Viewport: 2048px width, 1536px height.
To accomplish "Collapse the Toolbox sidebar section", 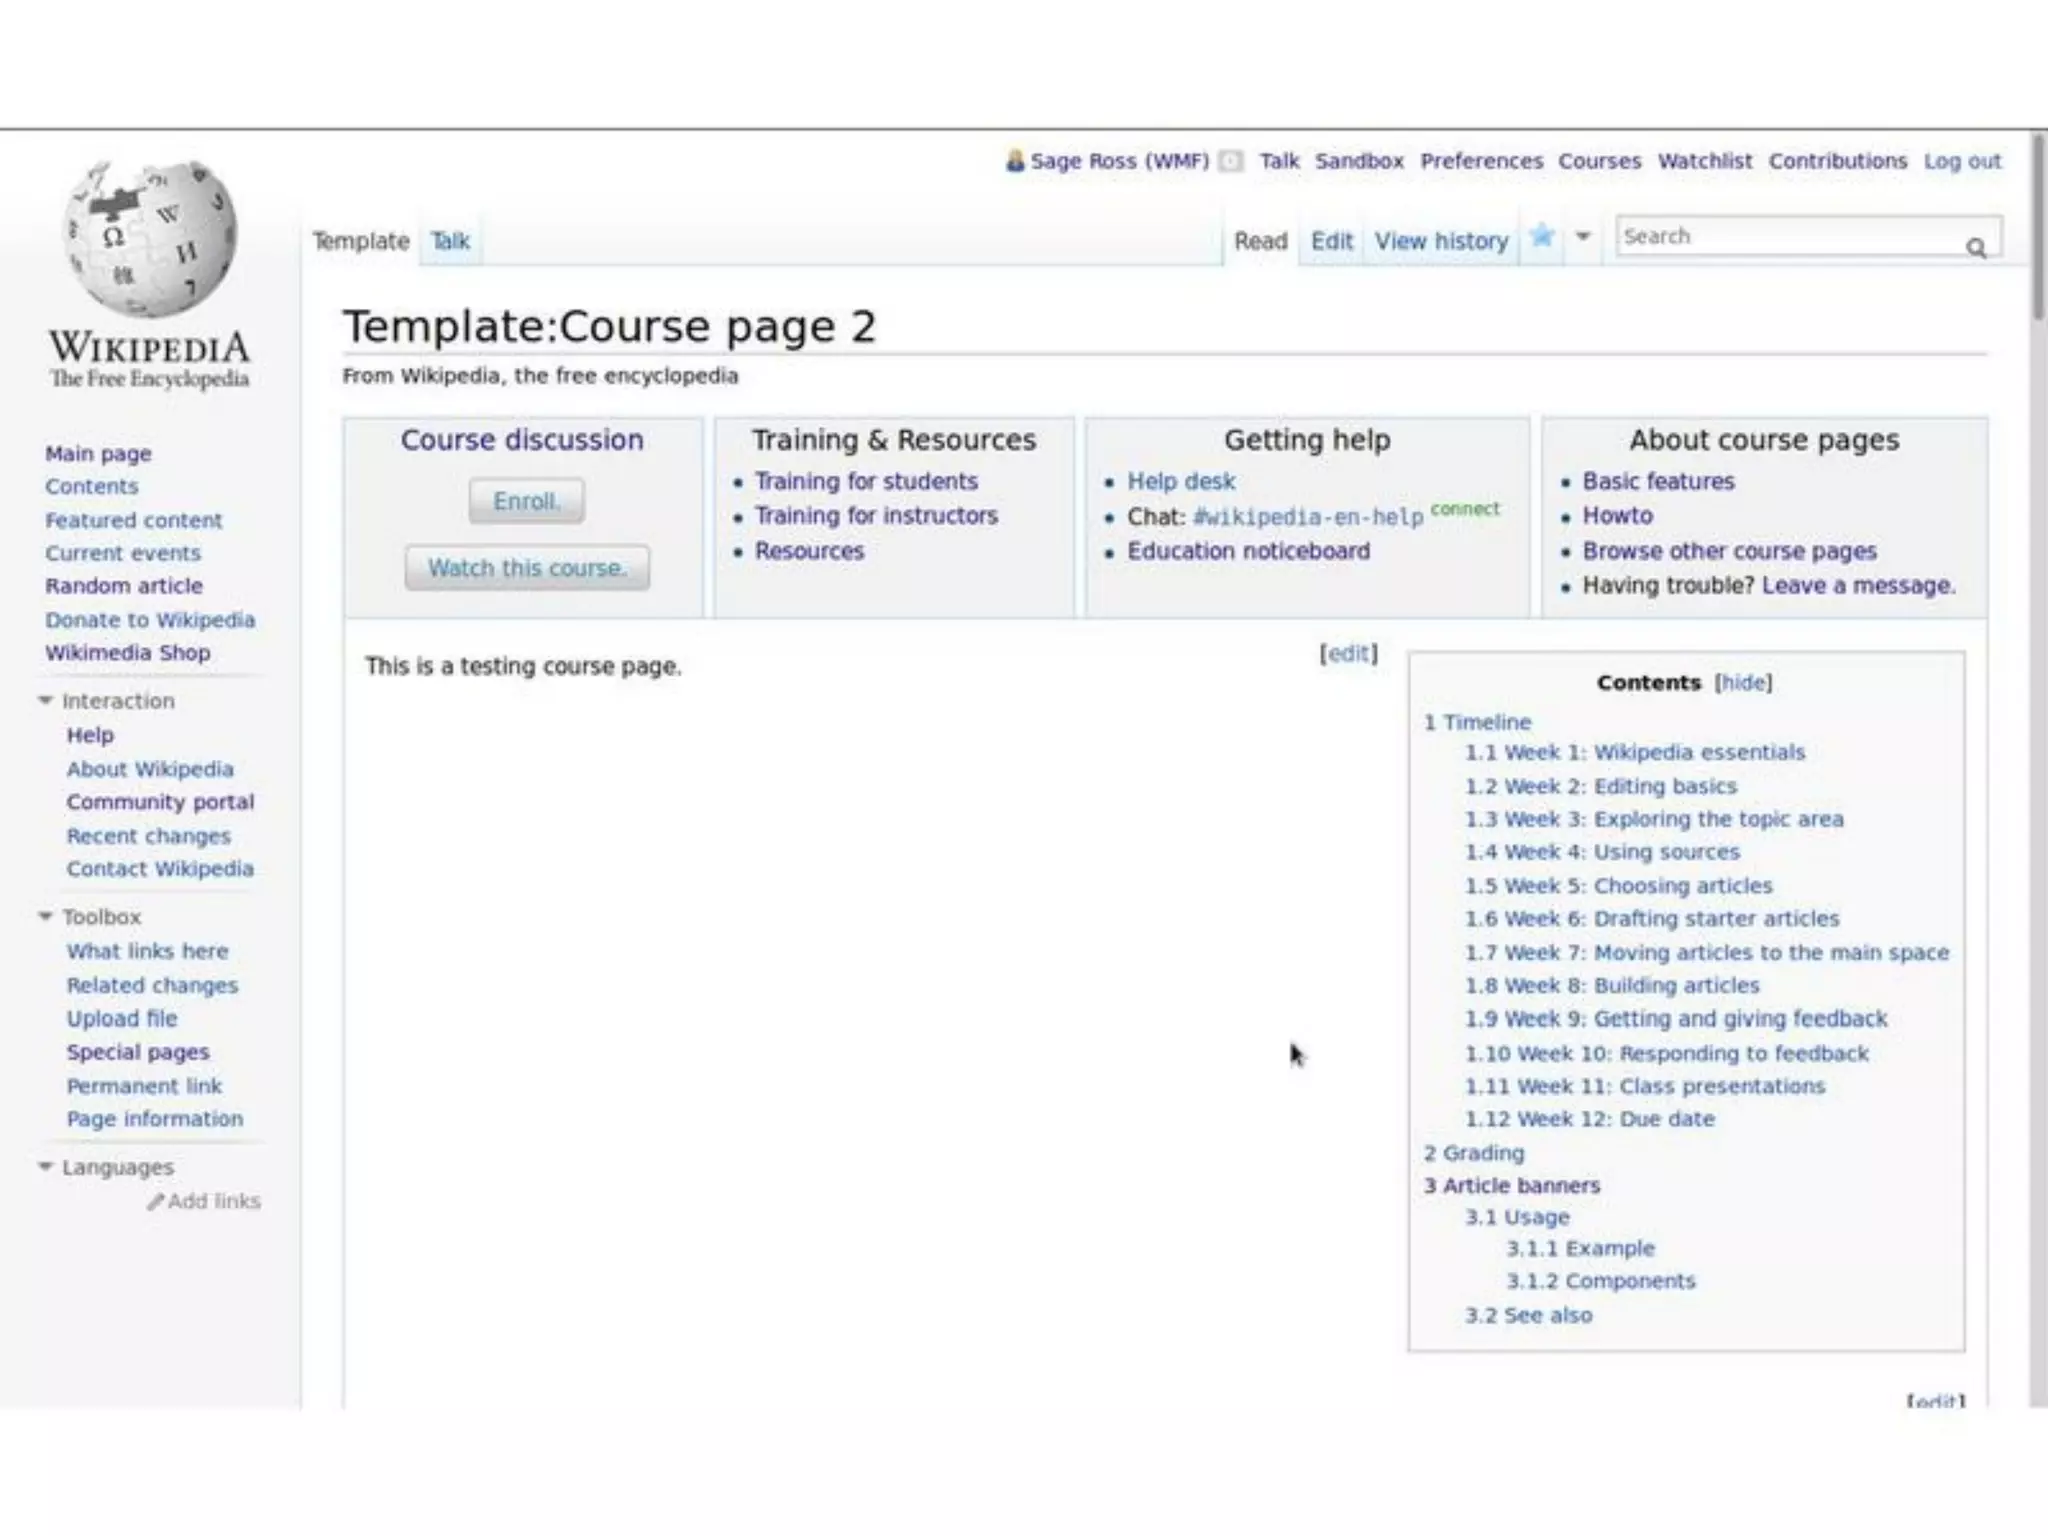I will (x=45, y=916).
